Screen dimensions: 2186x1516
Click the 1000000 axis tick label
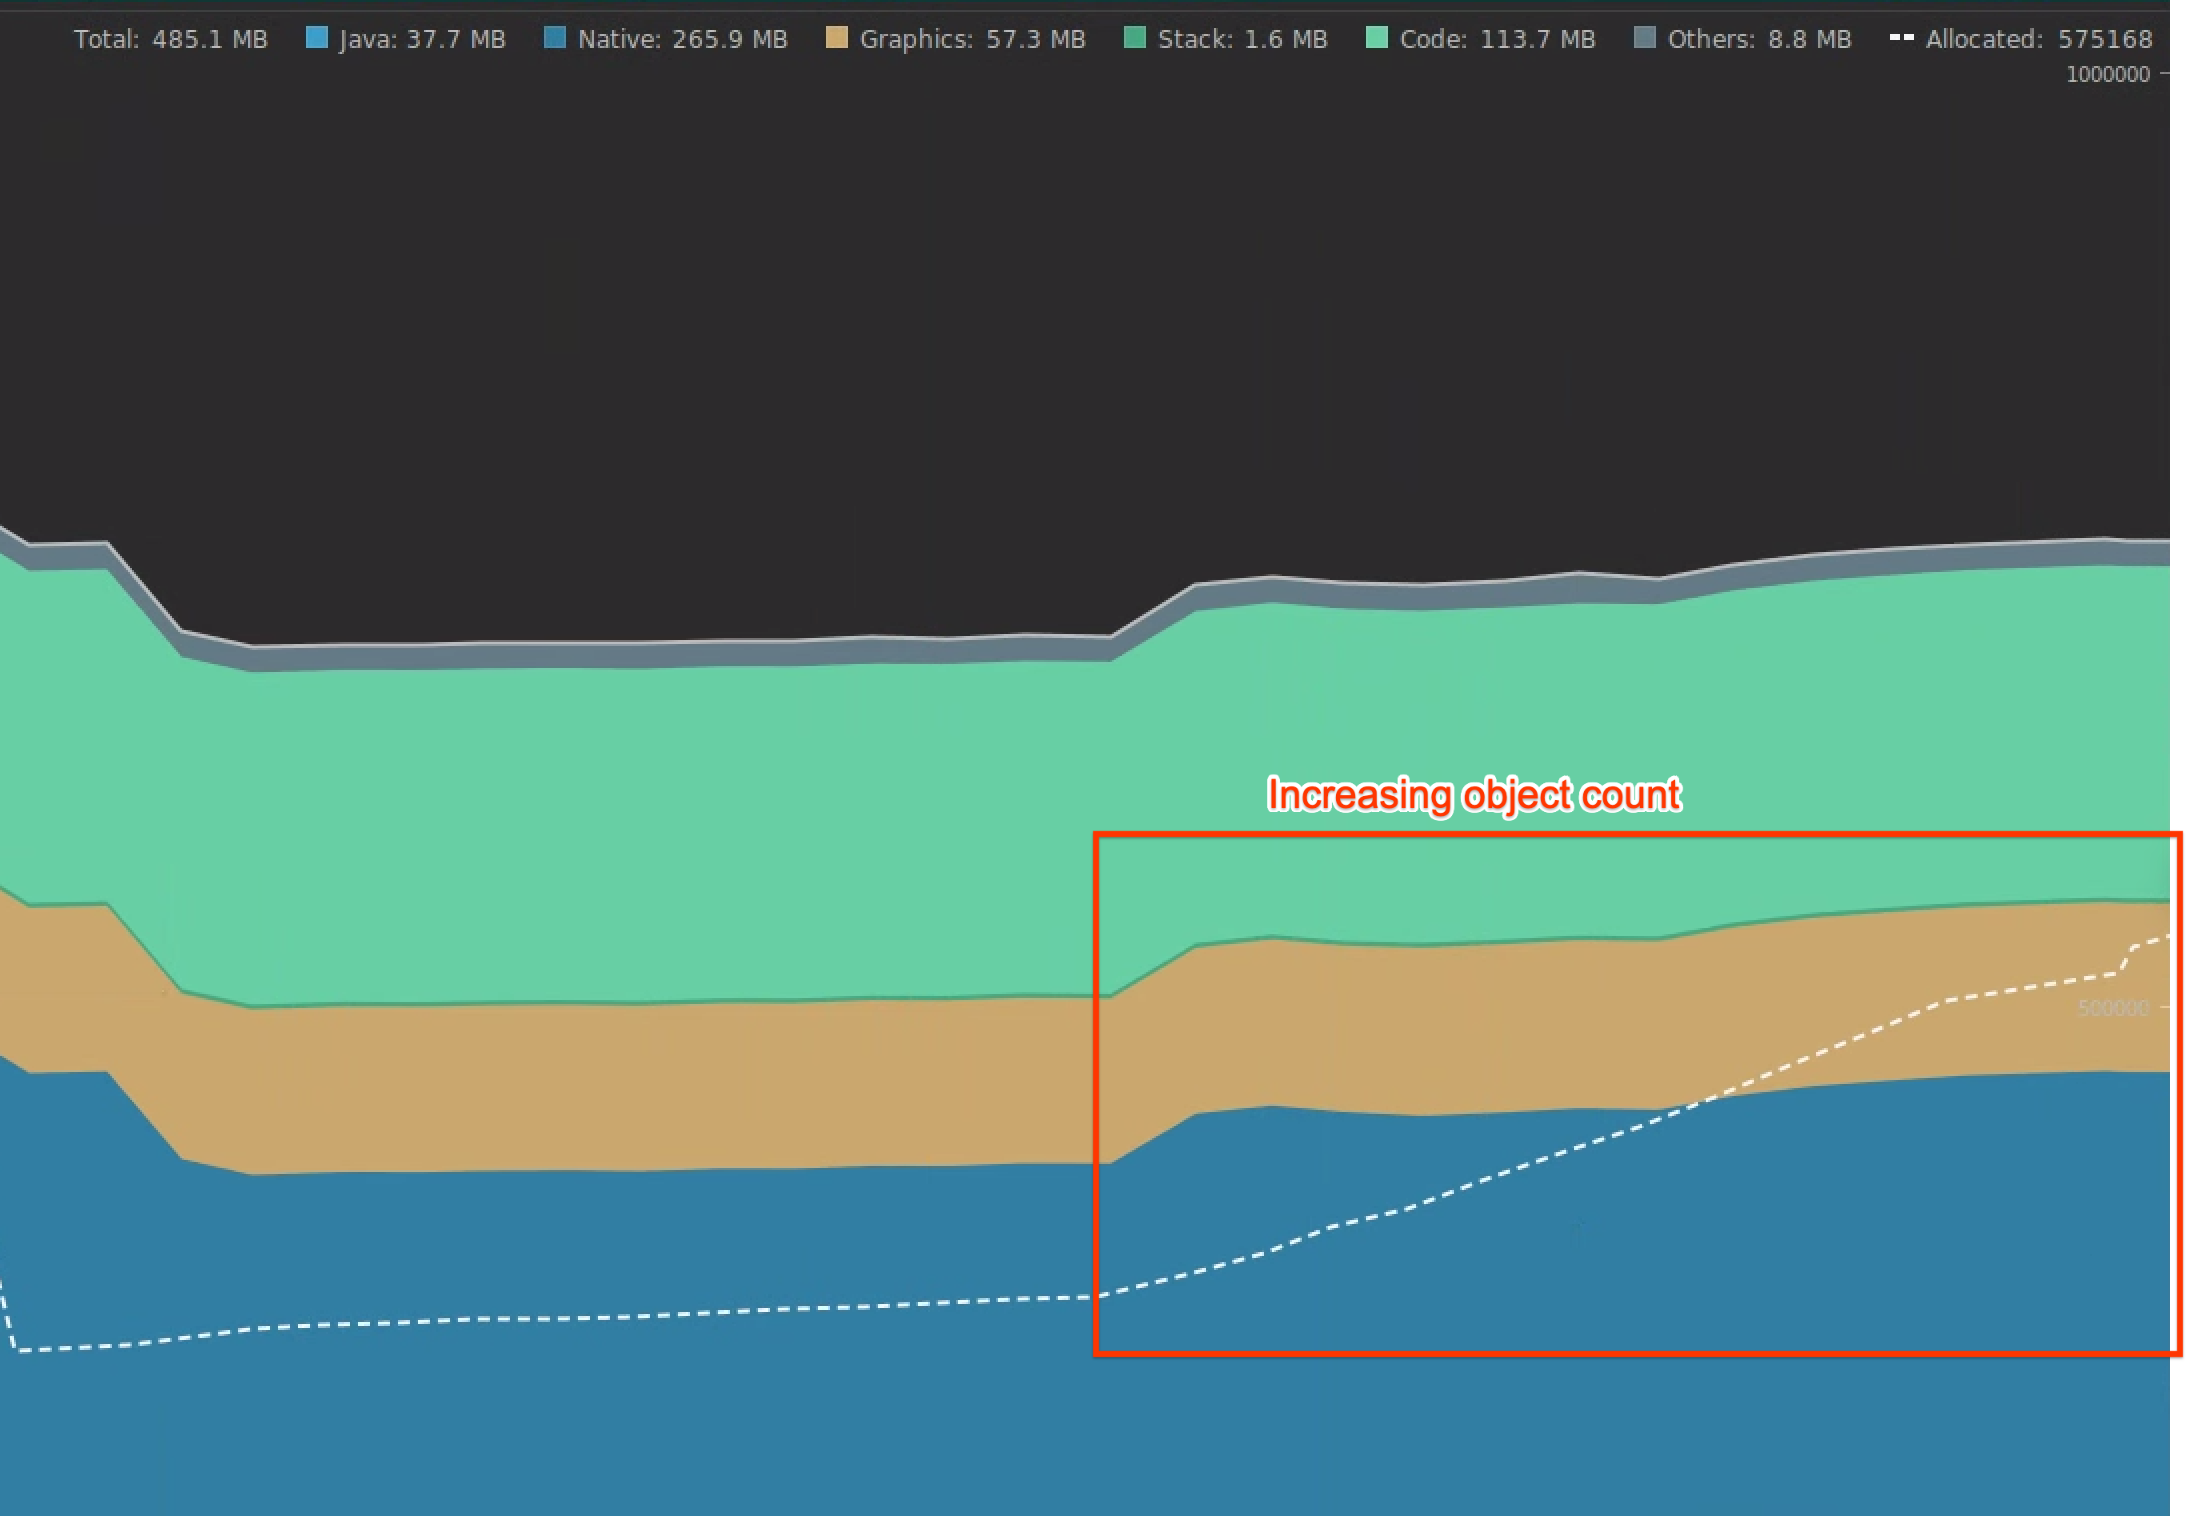tap(2107, 75)
